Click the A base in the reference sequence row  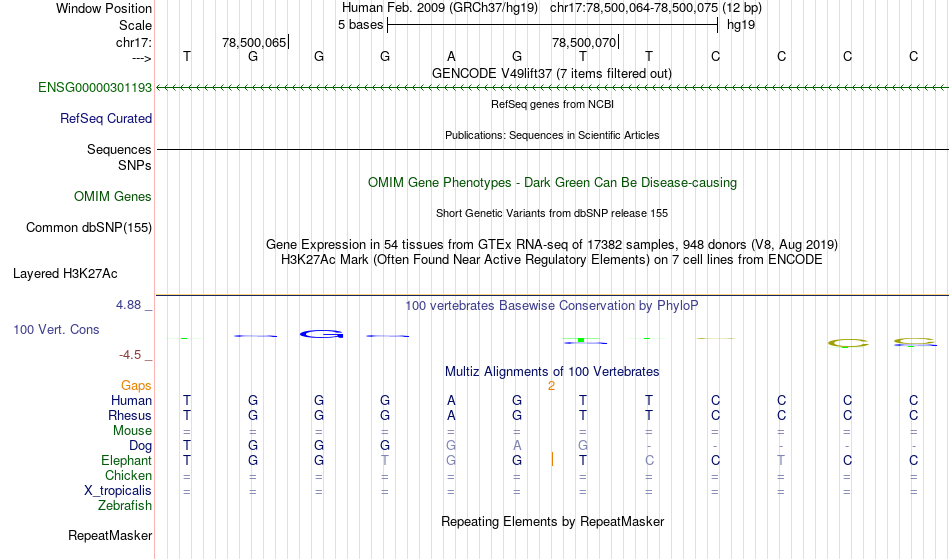(x=451, y=56)
